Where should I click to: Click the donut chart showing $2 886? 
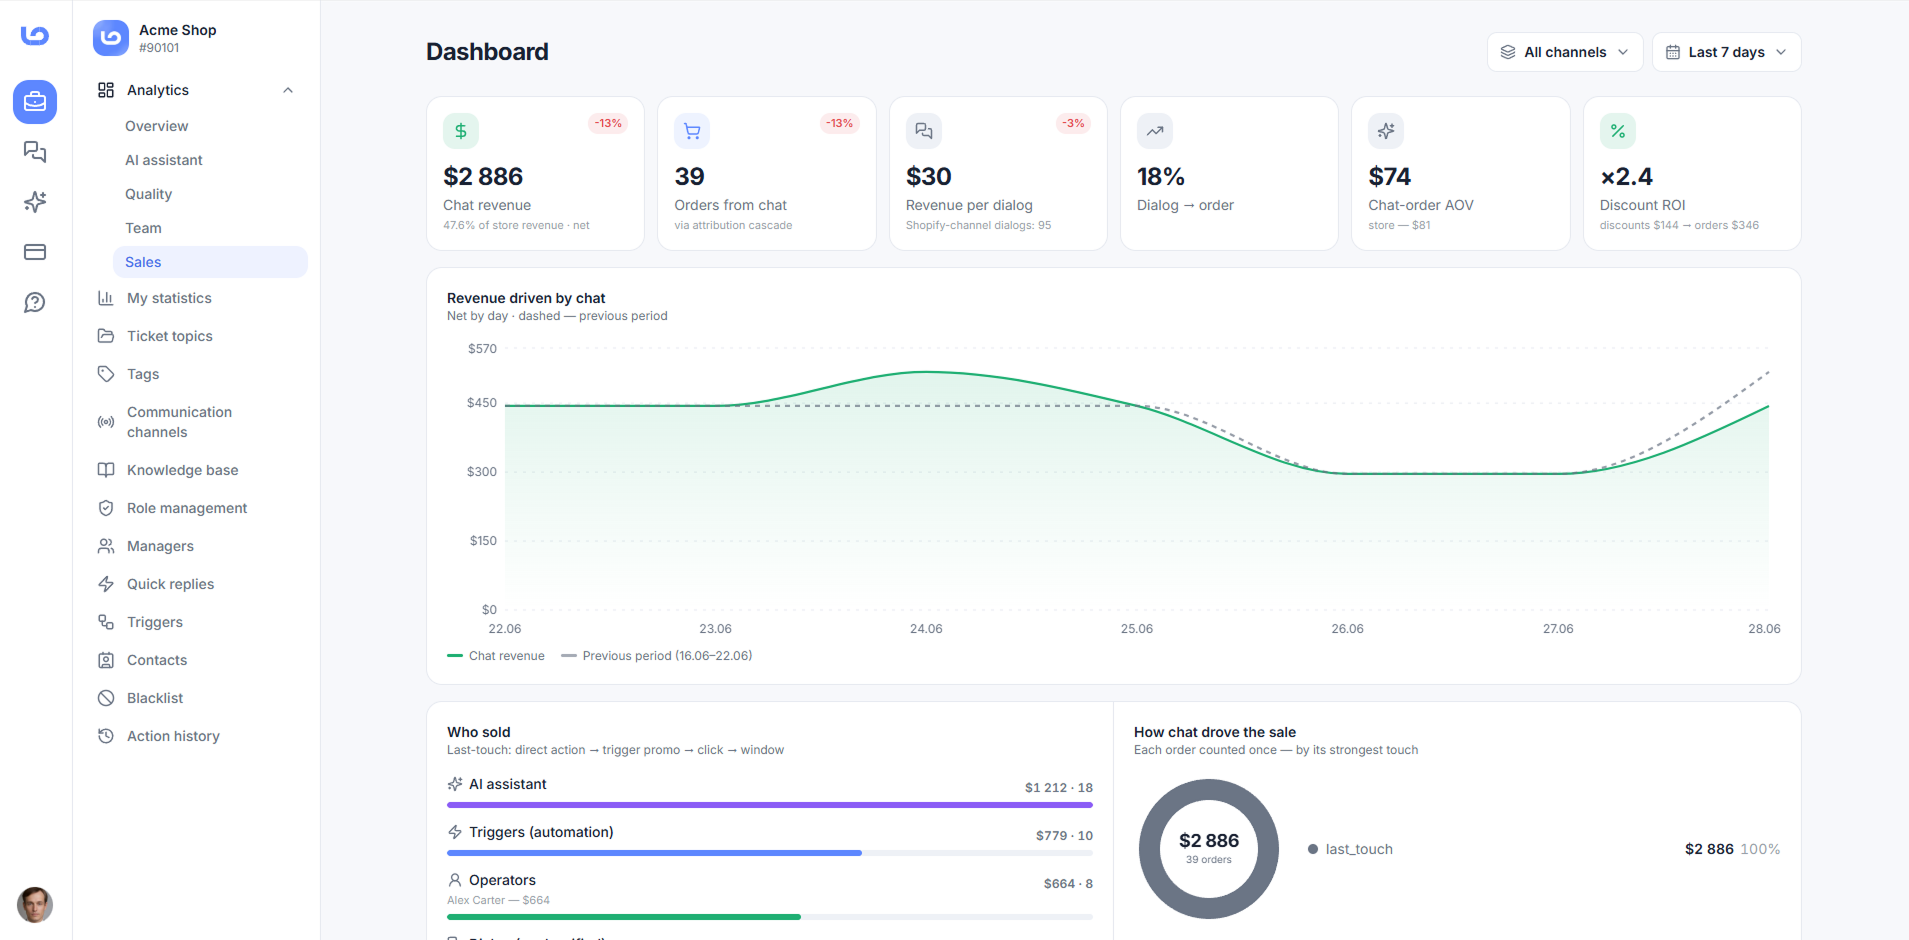pyautogui.click(x=1209, y=849)
